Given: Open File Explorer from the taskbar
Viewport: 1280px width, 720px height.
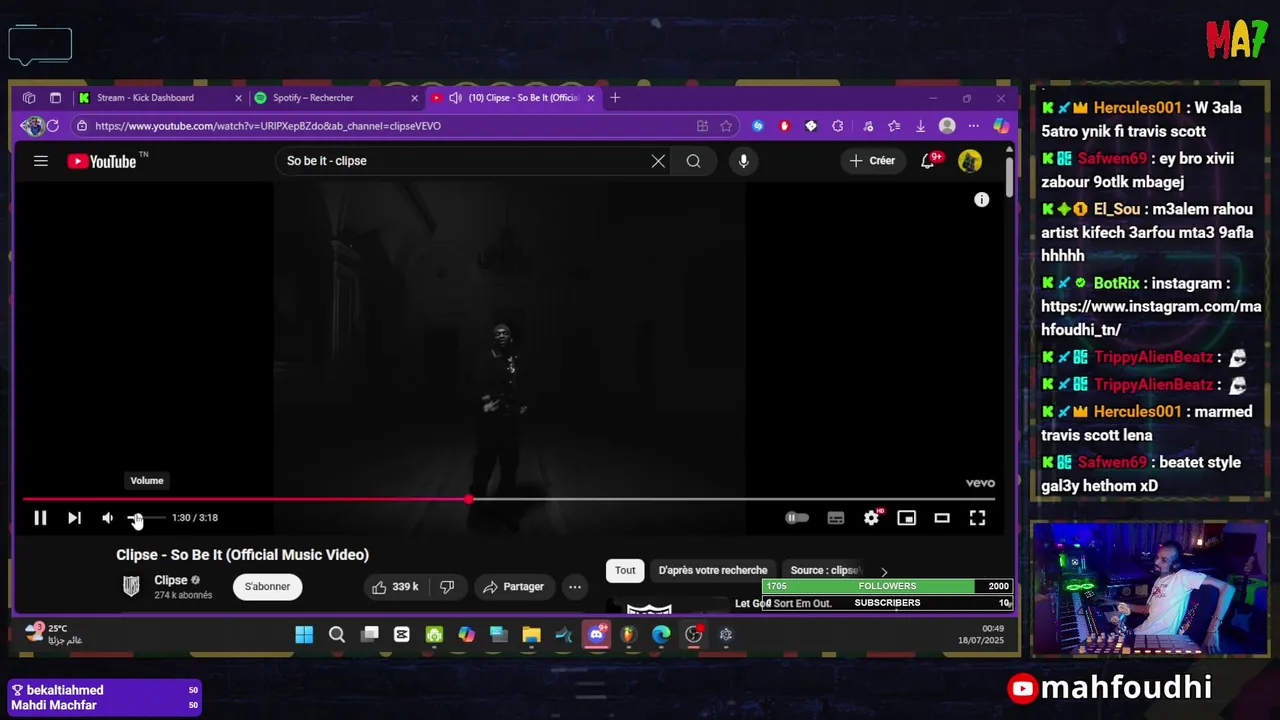Looking at the screenshot, I should tap(531, 635).
